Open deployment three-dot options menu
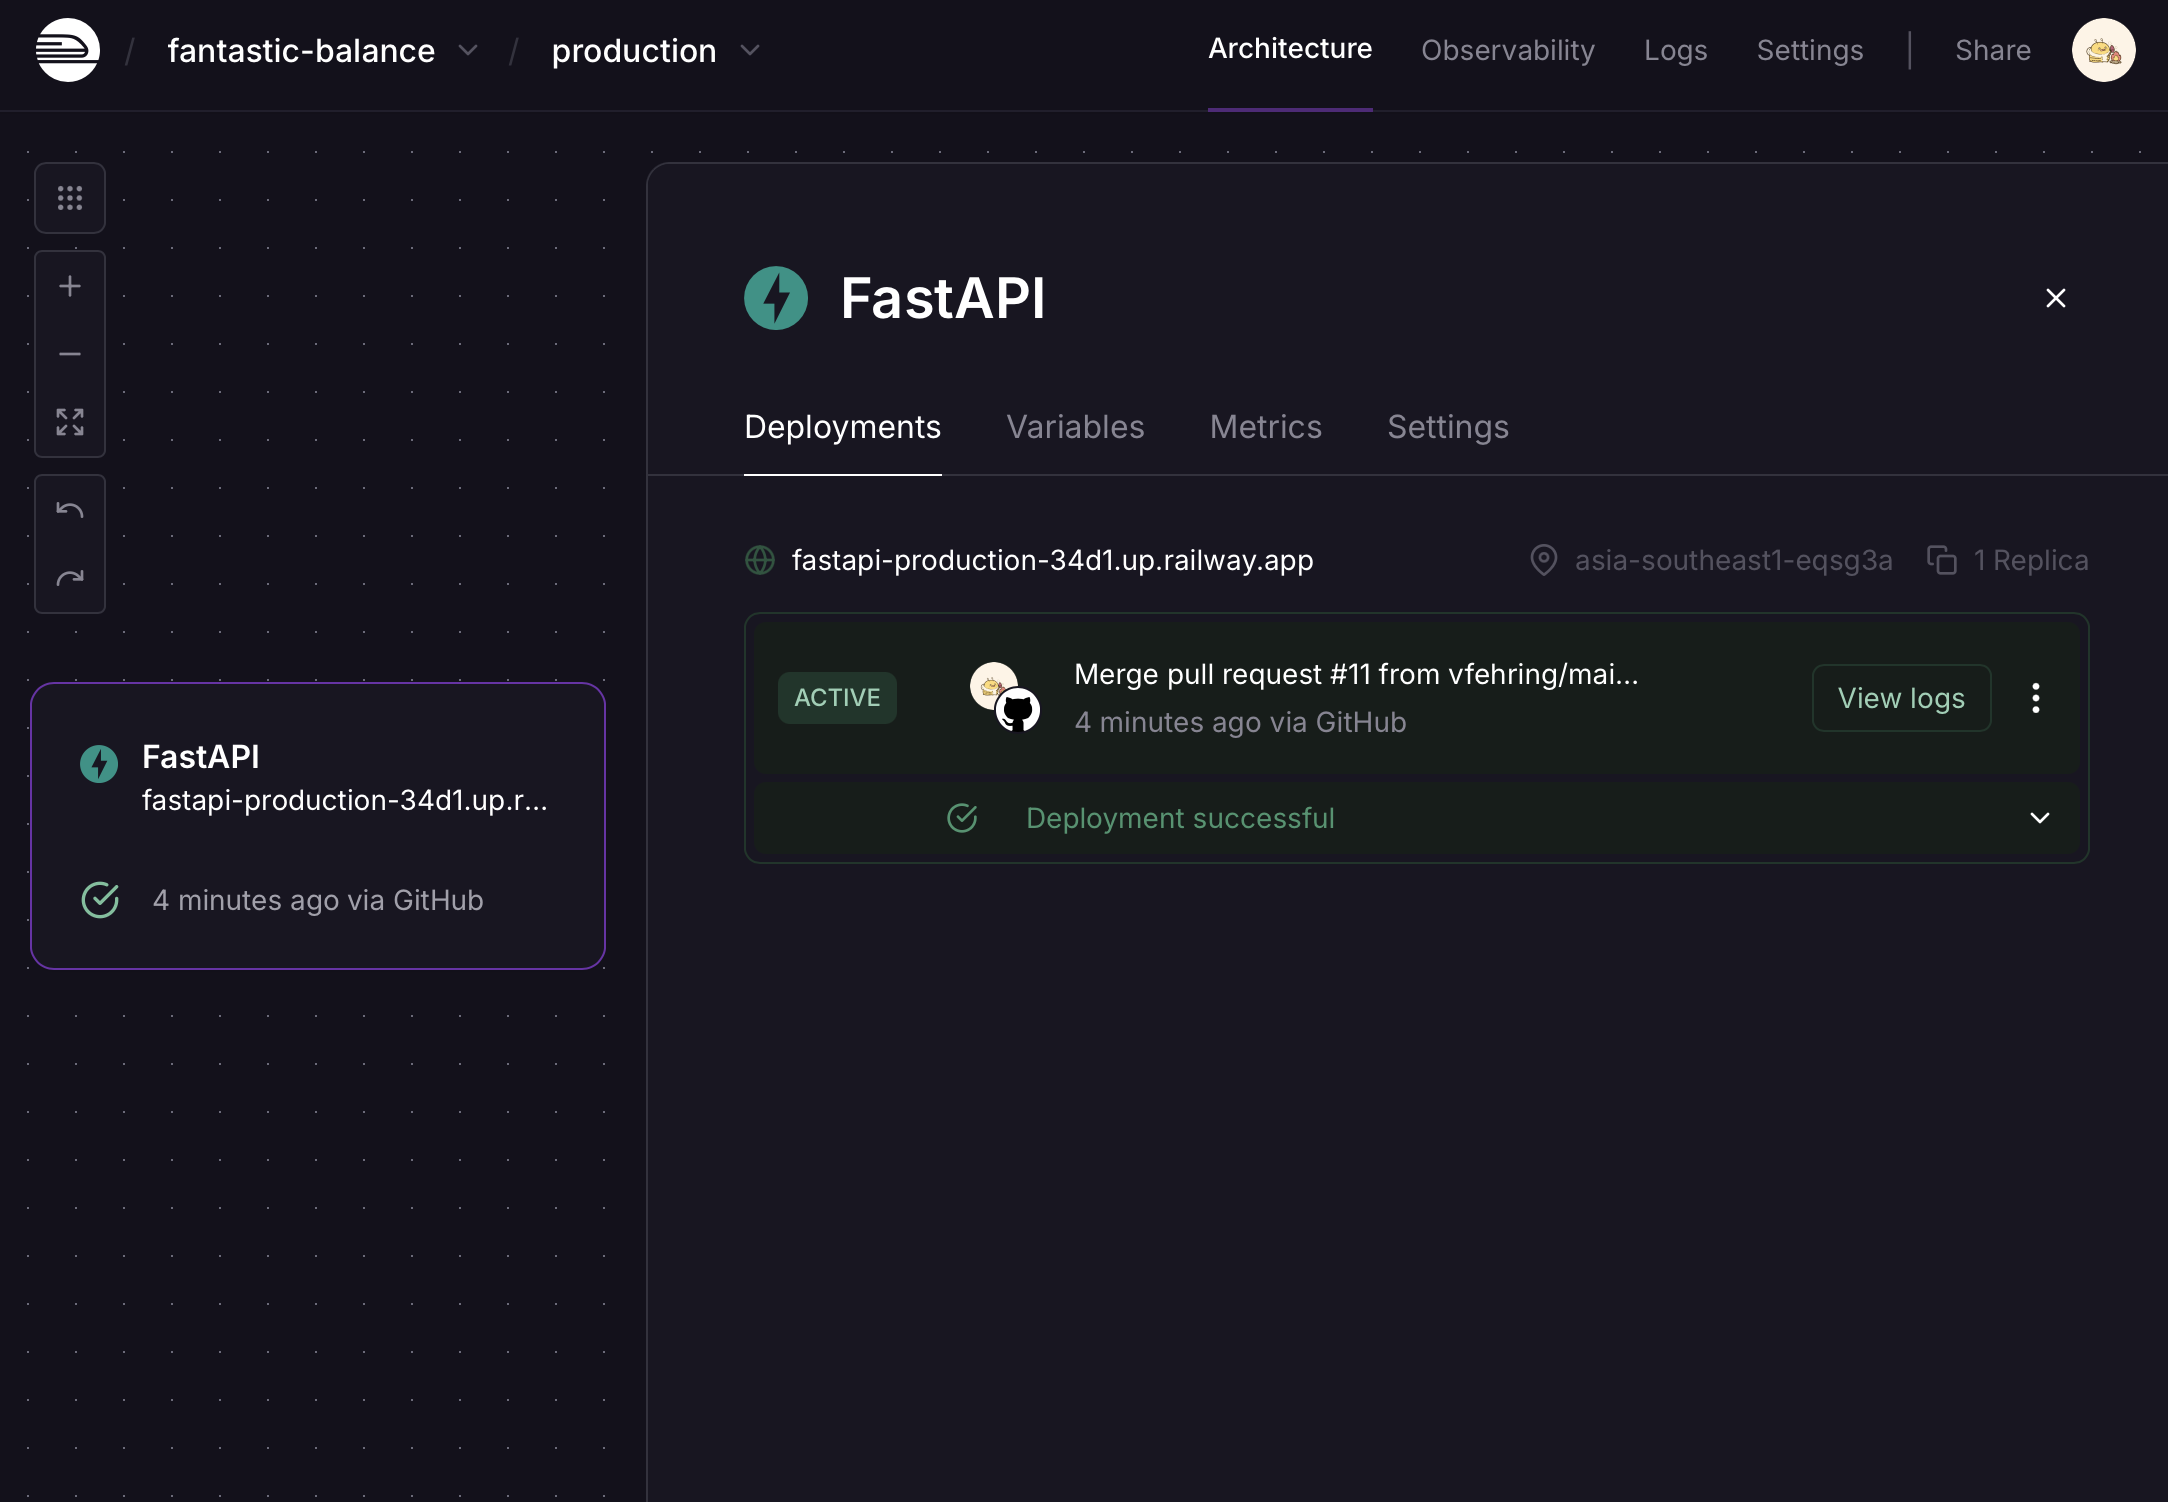 [x=2036, y=698]
